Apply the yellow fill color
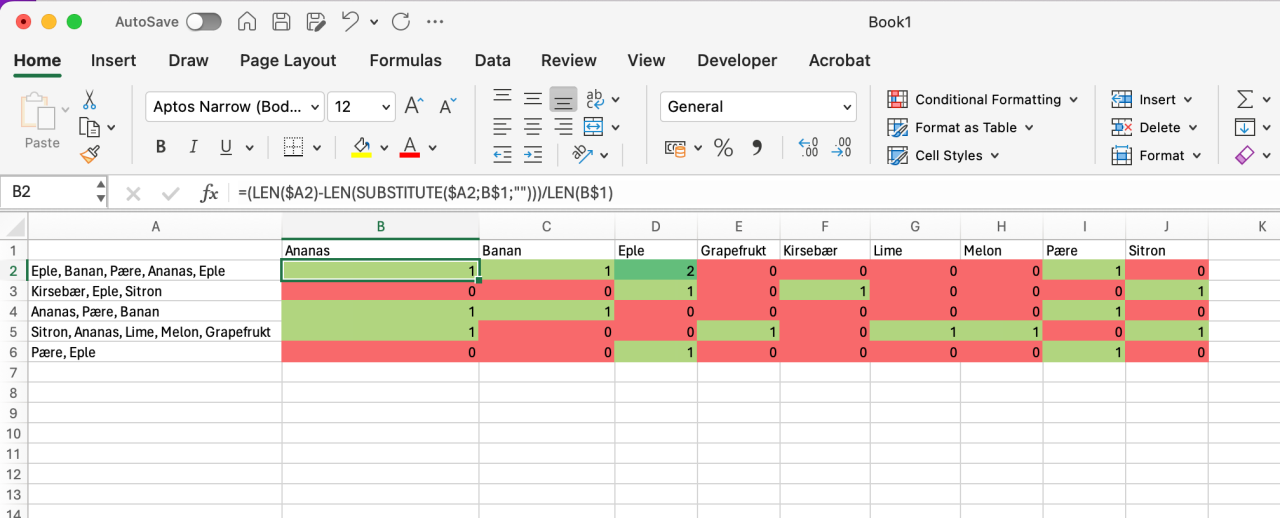 [x=361, y=147]
